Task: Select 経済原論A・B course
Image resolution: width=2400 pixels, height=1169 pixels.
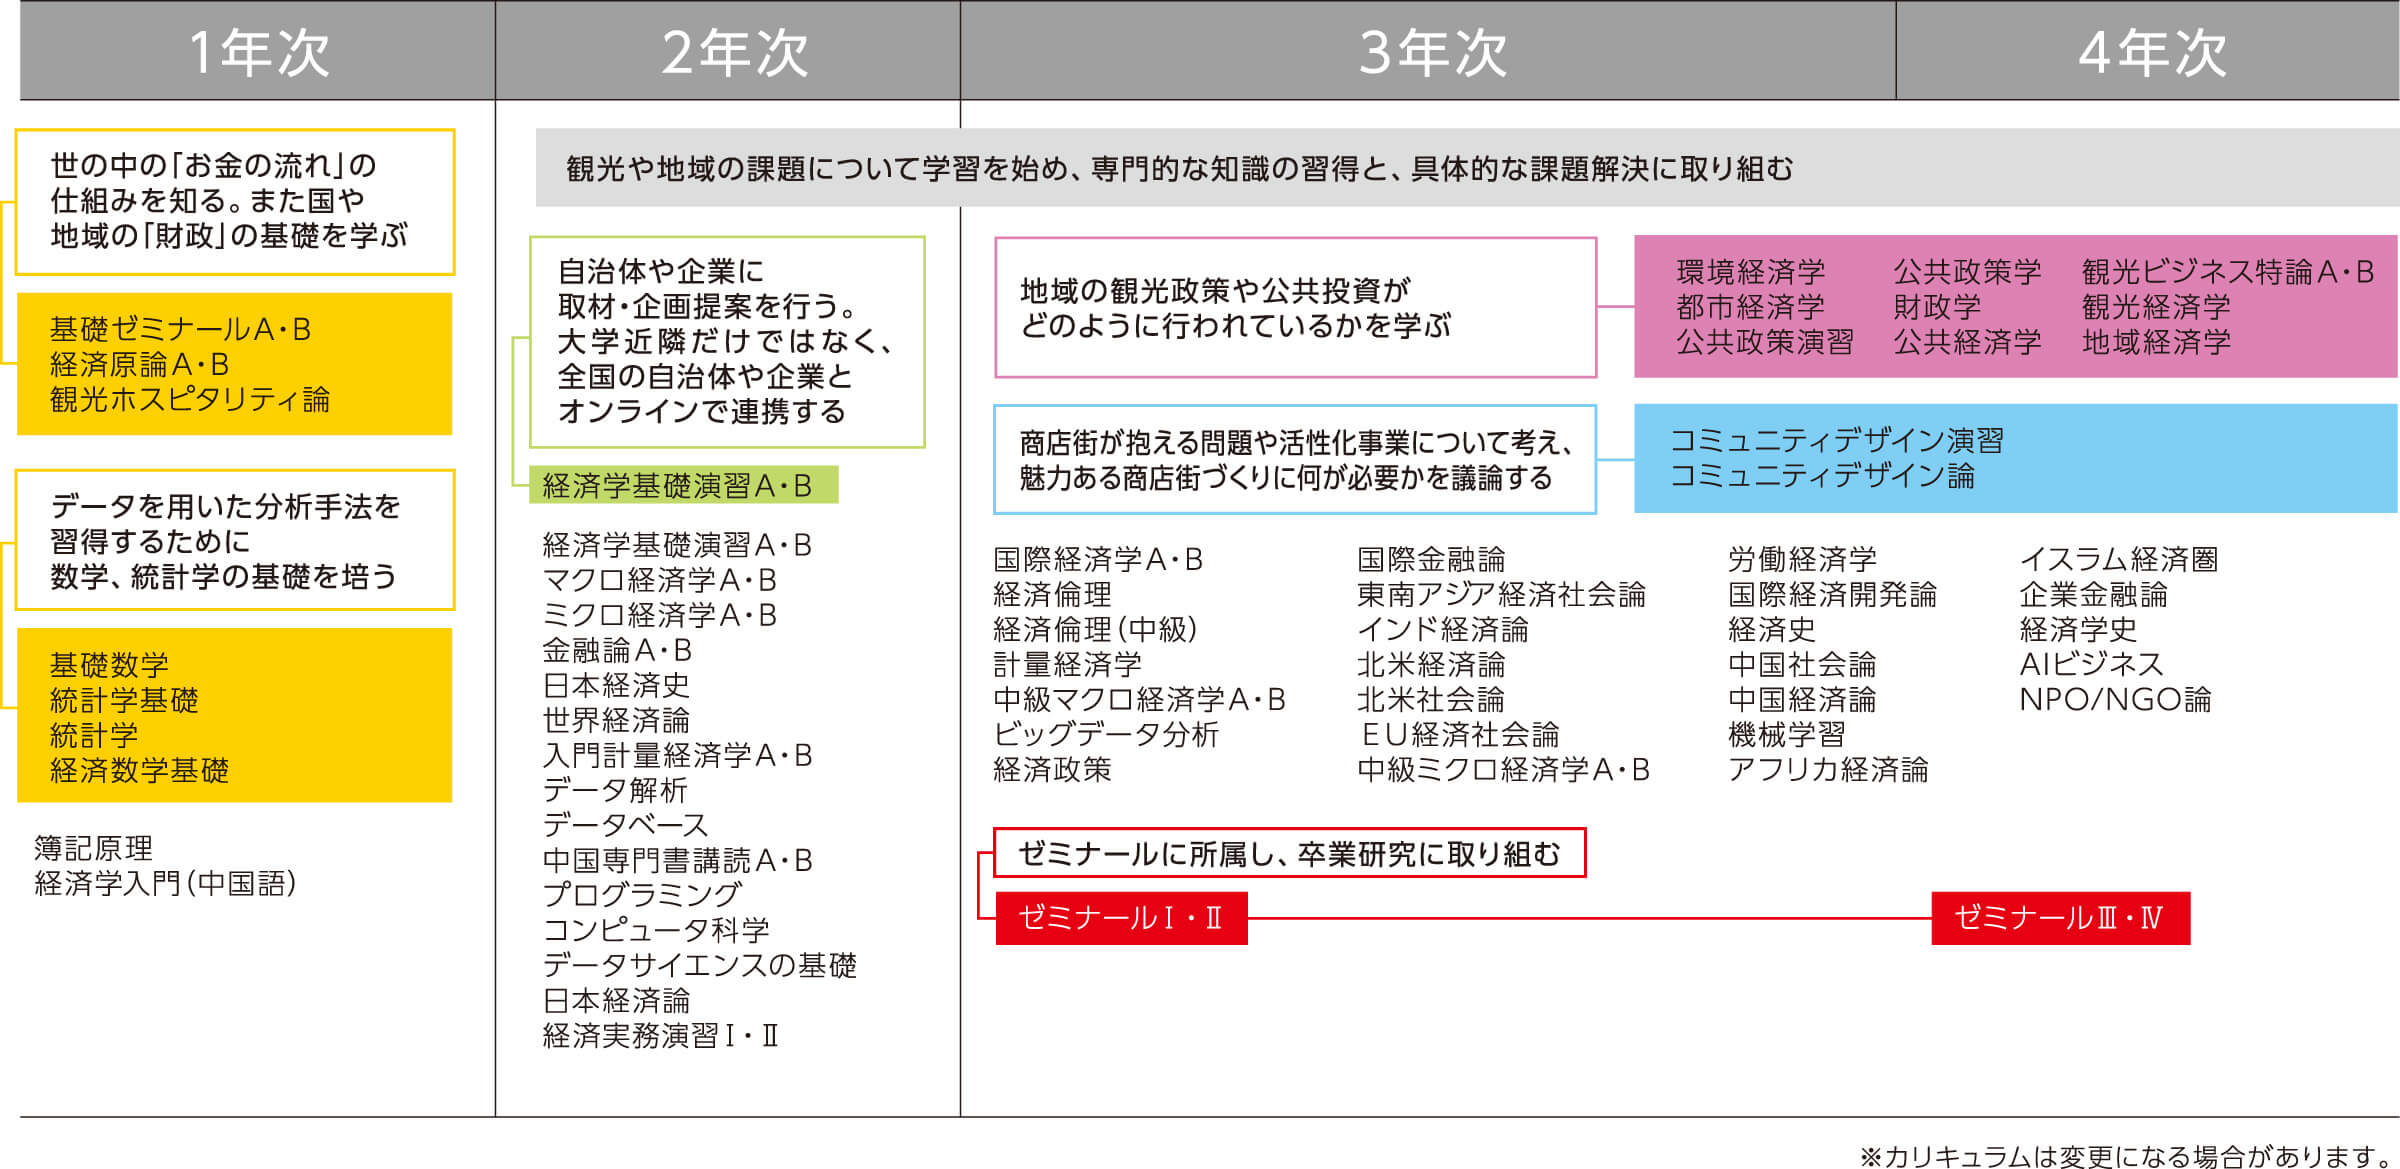Action: [140, 364]
